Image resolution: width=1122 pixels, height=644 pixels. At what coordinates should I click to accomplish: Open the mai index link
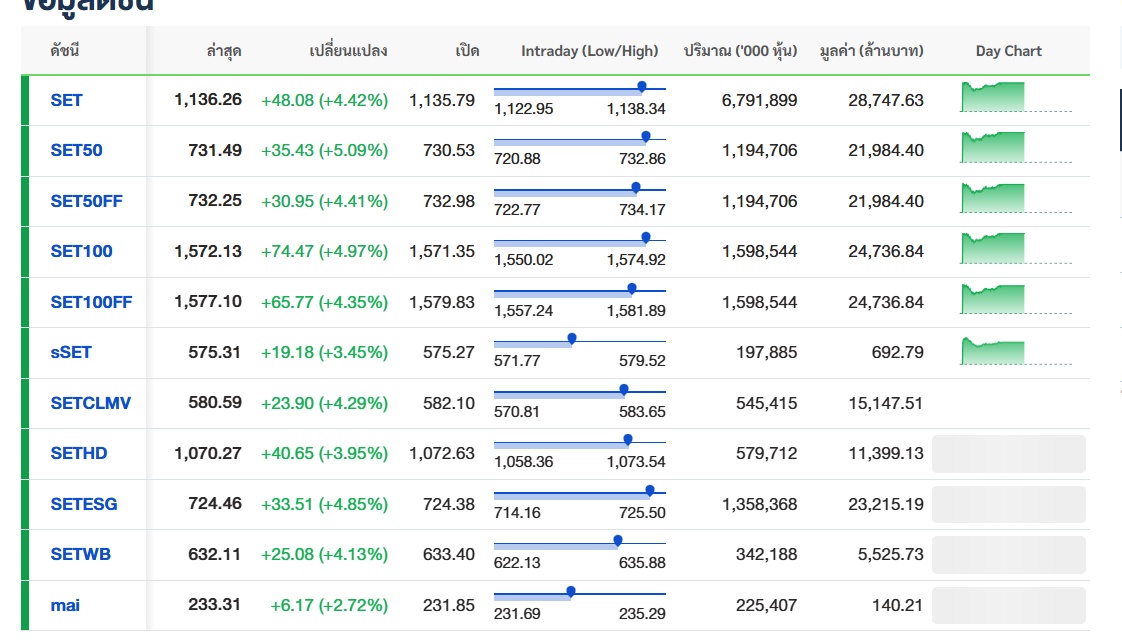(65, 605)
